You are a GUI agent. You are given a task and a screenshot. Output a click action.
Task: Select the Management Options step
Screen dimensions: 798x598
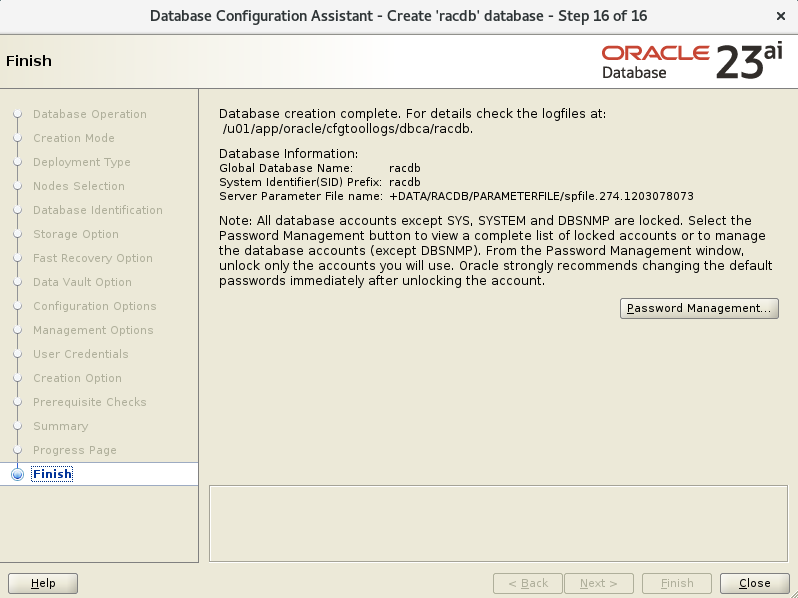pyautogui.click(x=93, y=330)
